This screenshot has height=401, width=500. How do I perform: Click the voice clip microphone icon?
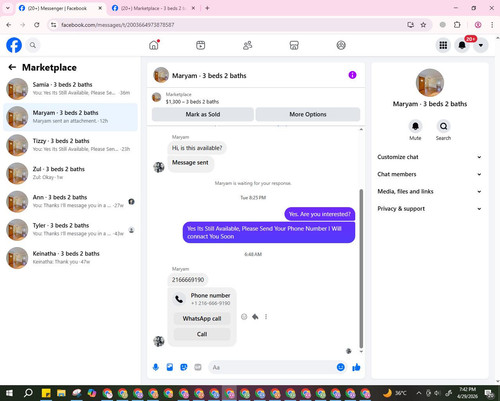[x=156, y=367]
